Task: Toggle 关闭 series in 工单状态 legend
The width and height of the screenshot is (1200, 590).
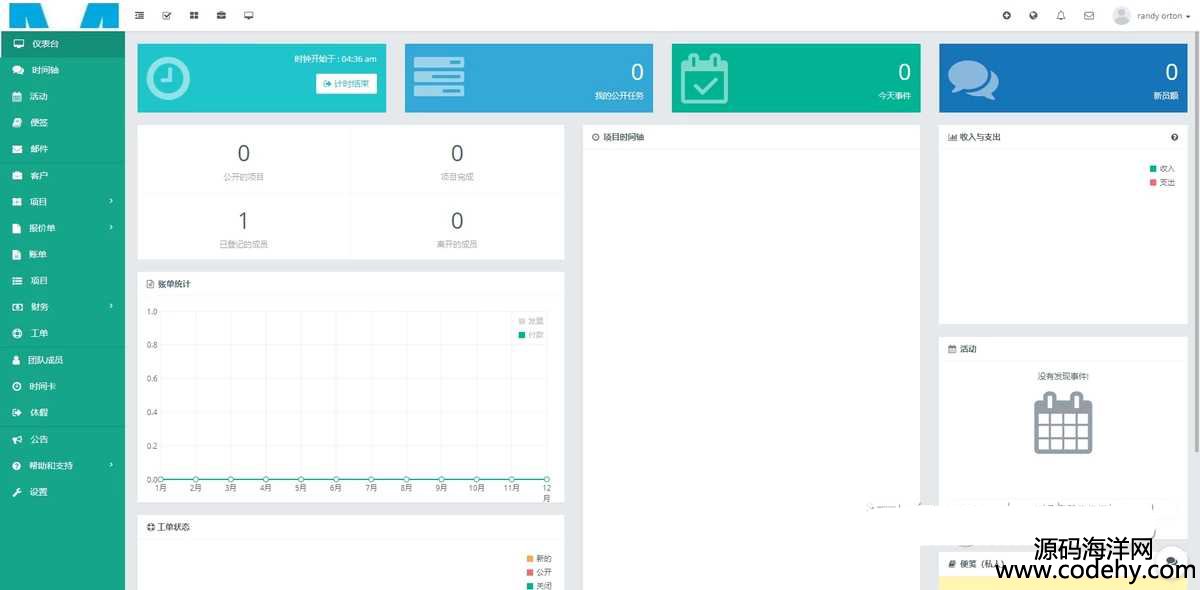Action: (x=539, y=585)
